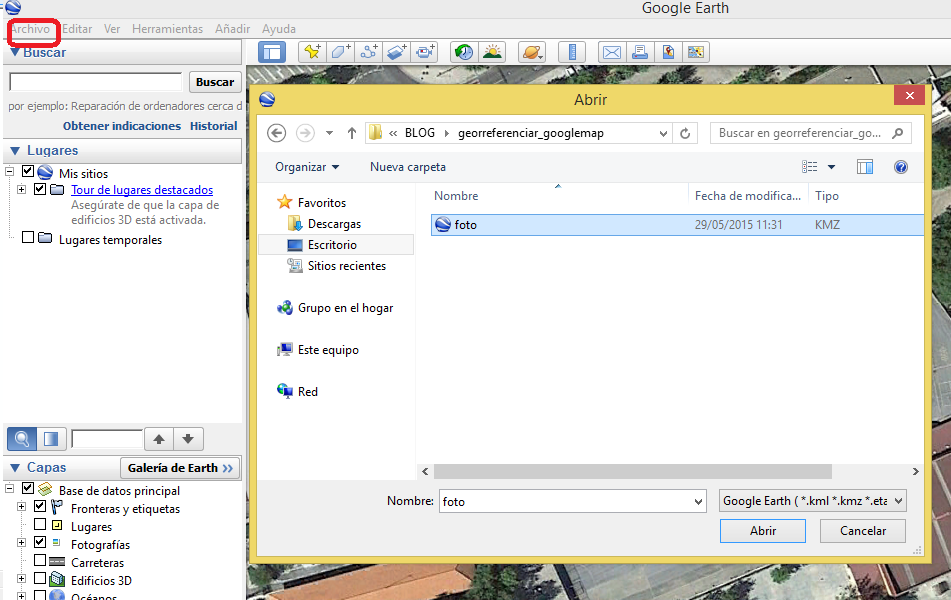Check the Carreteras layer
Screen dimensions: 951x600
(40, 562)
